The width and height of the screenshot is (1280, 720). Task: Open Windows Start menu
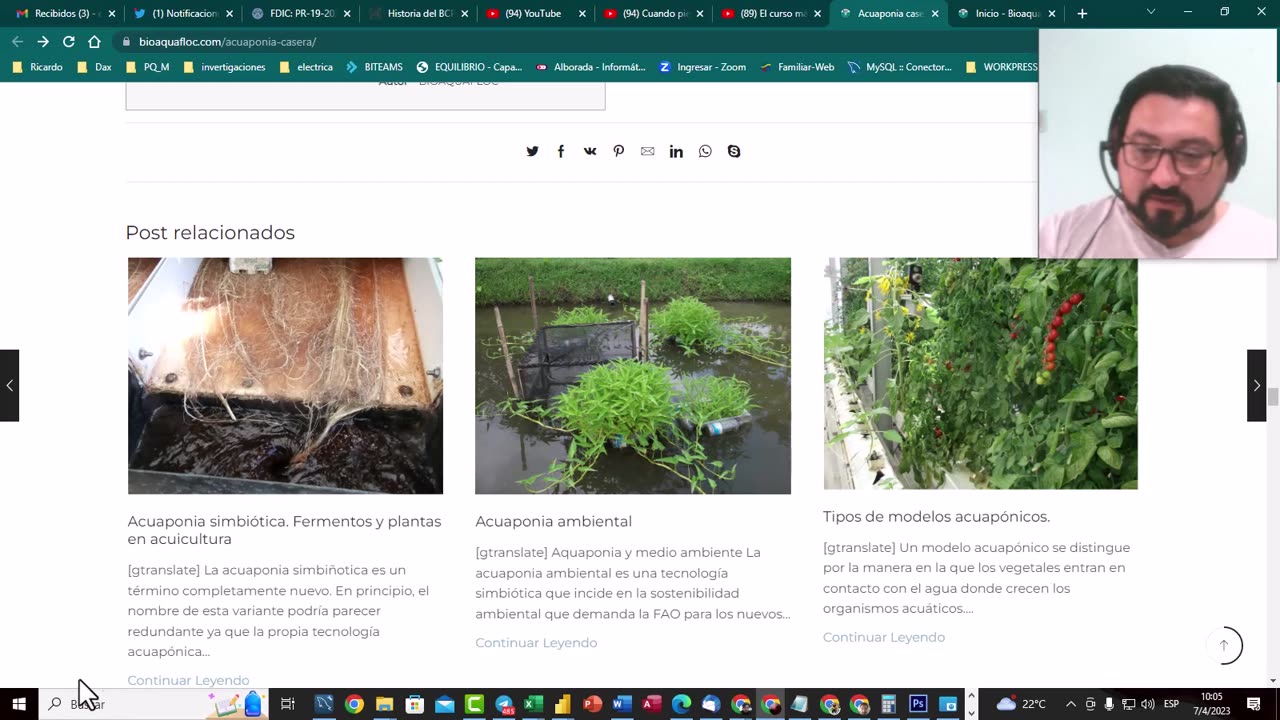point(18,704)
